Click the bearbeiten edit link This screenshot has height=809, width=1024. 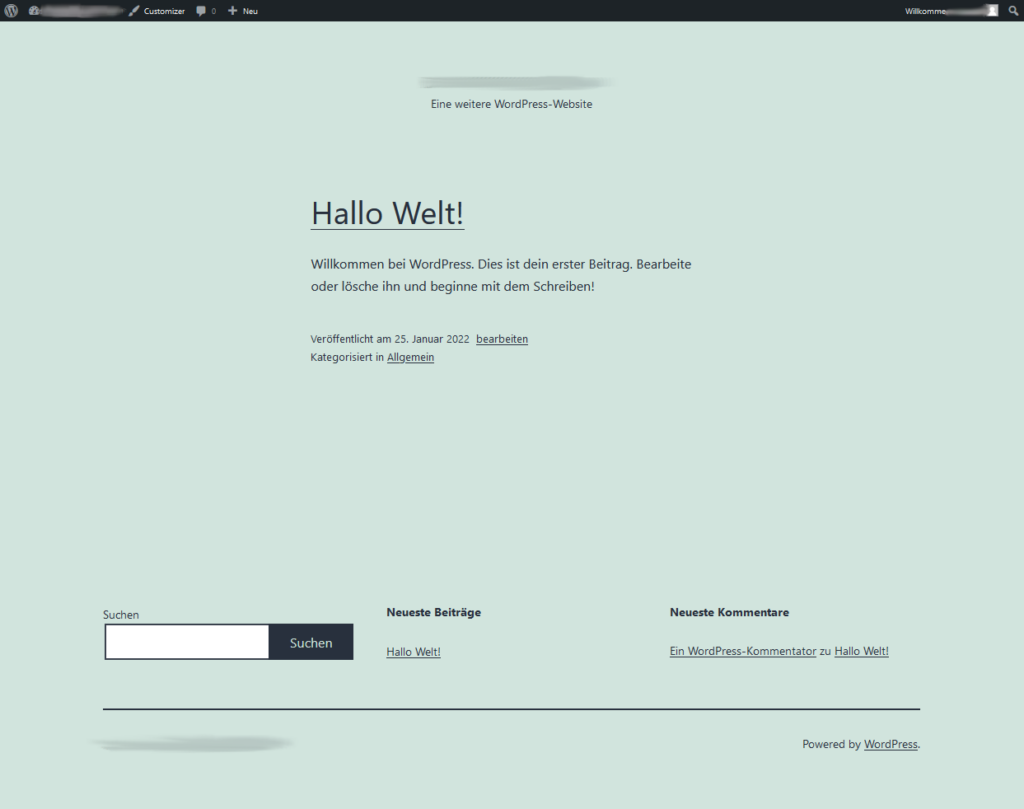pos(502,339)
